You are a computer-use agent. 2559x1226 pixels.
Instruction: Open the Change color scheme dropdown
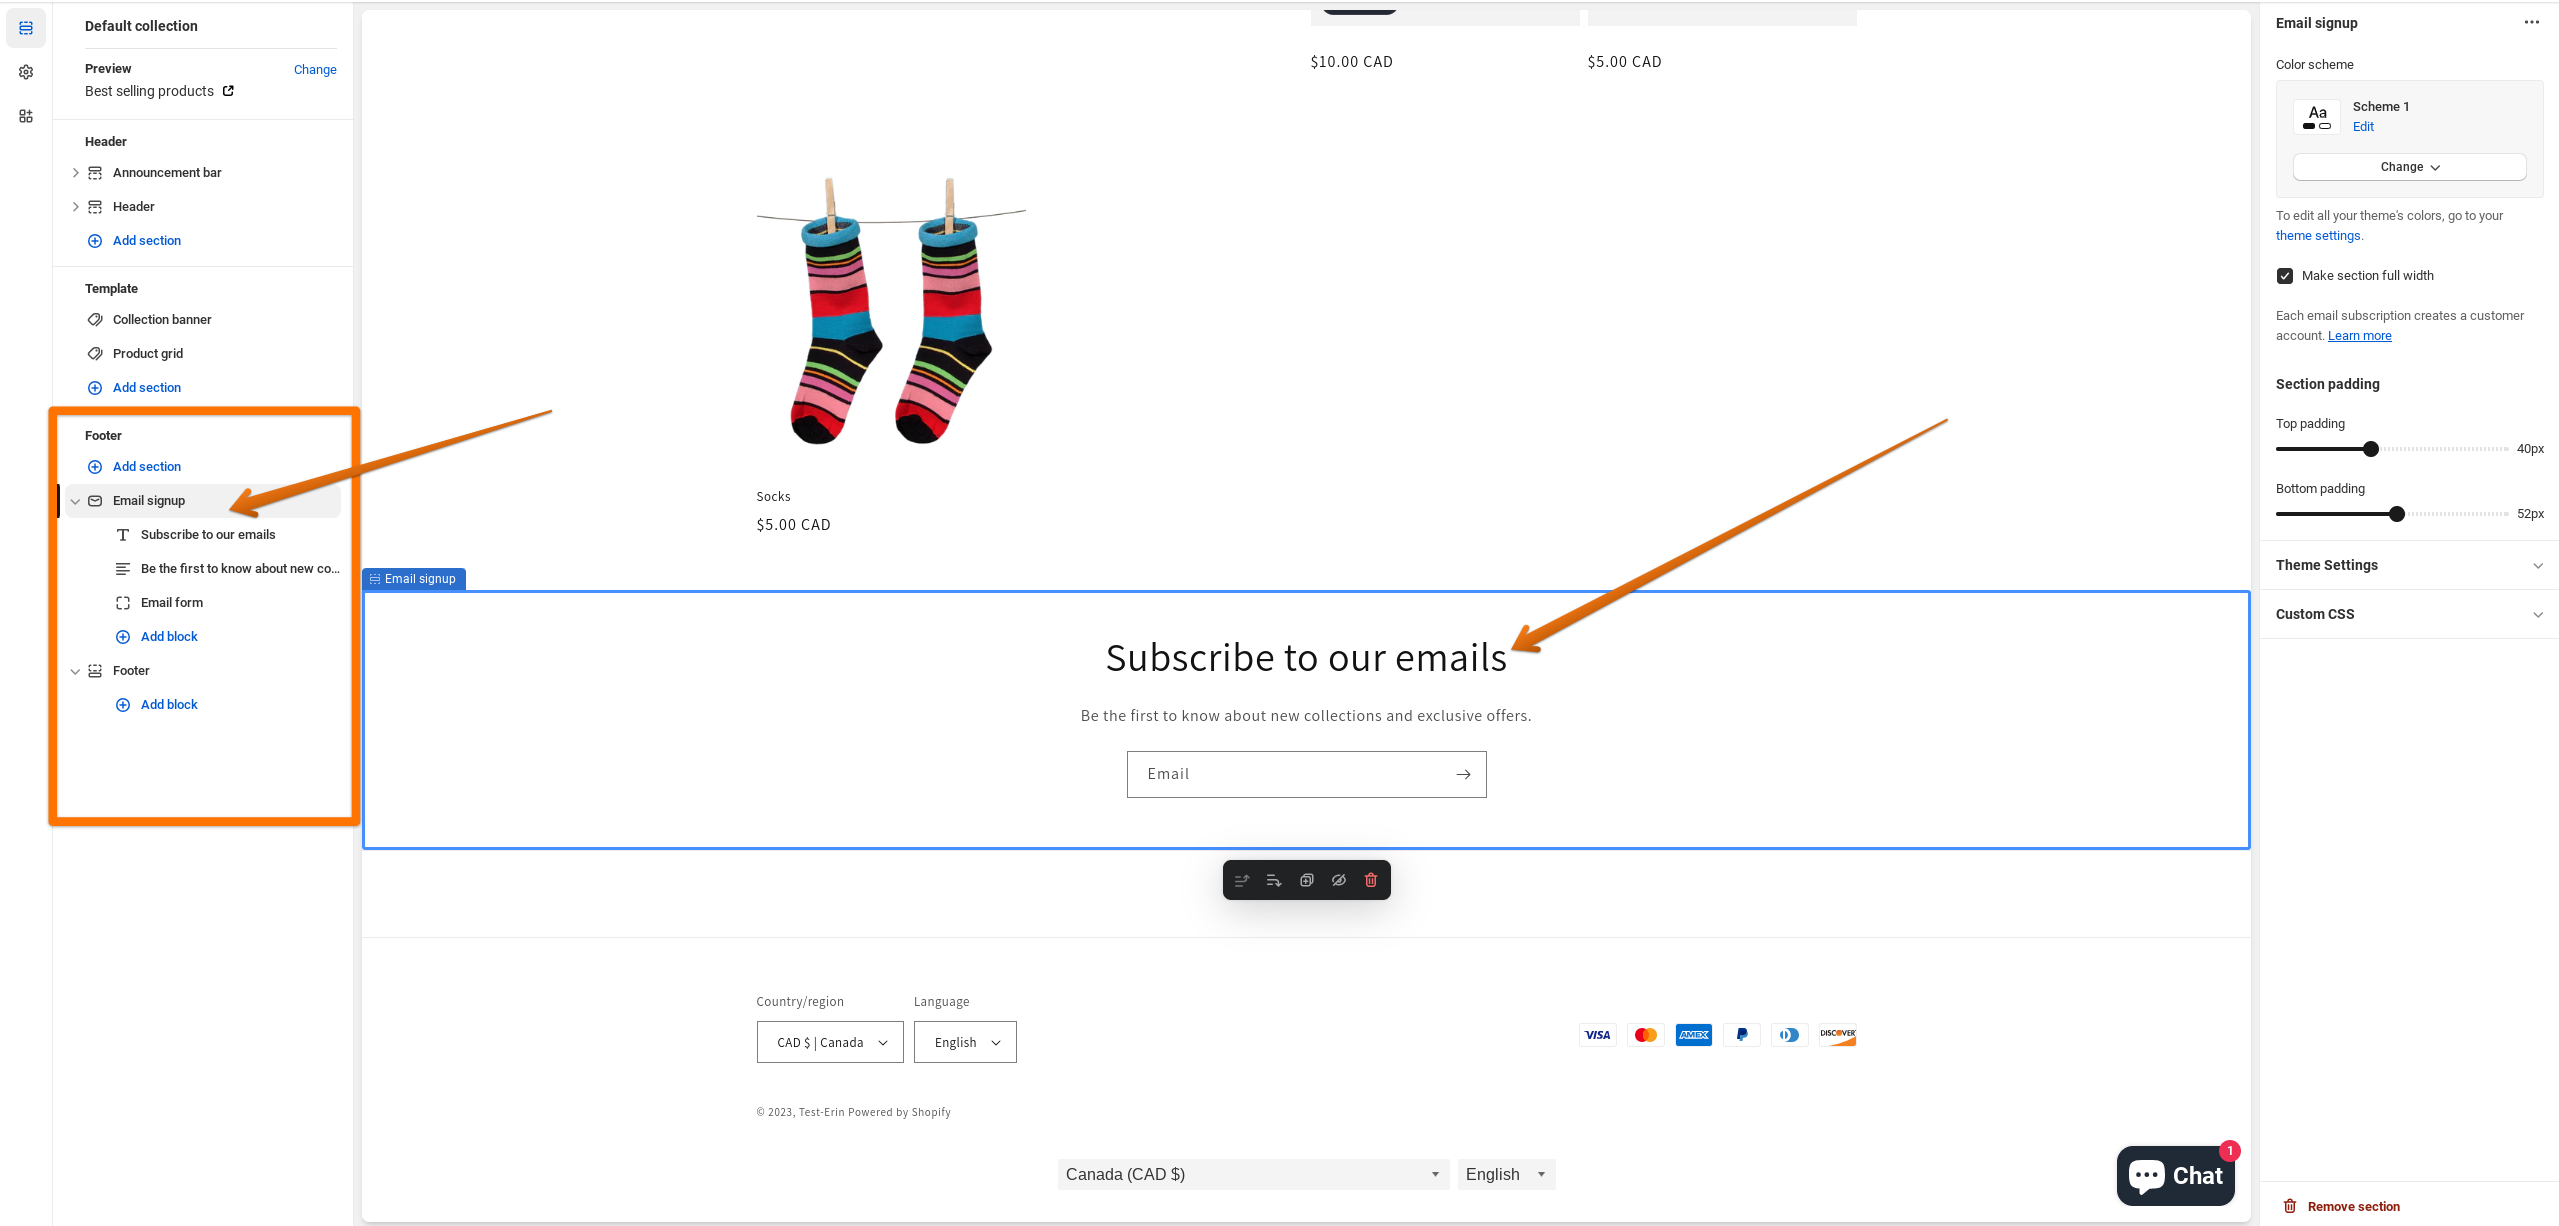pos(2409,167)
